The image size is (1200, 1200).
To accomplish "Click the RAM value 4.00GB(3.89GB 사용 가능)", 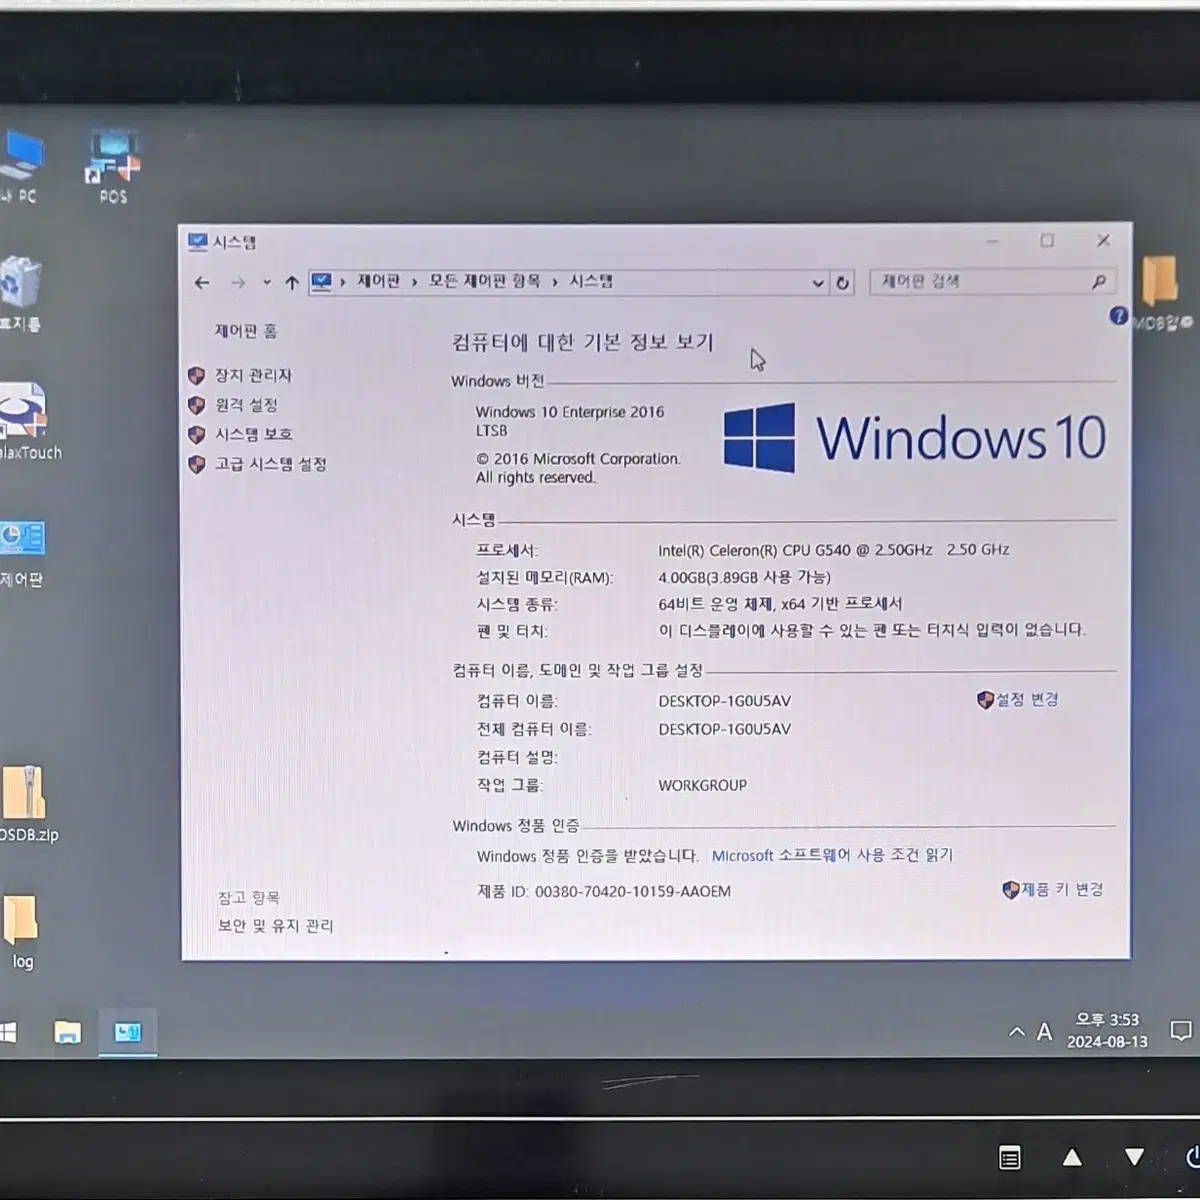I will 744,577.
